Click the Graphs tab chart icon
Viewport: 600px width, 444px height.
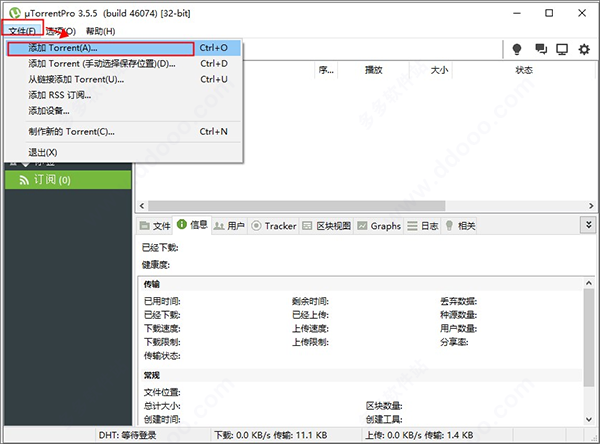pyautogui.click(x=362, y=226)
